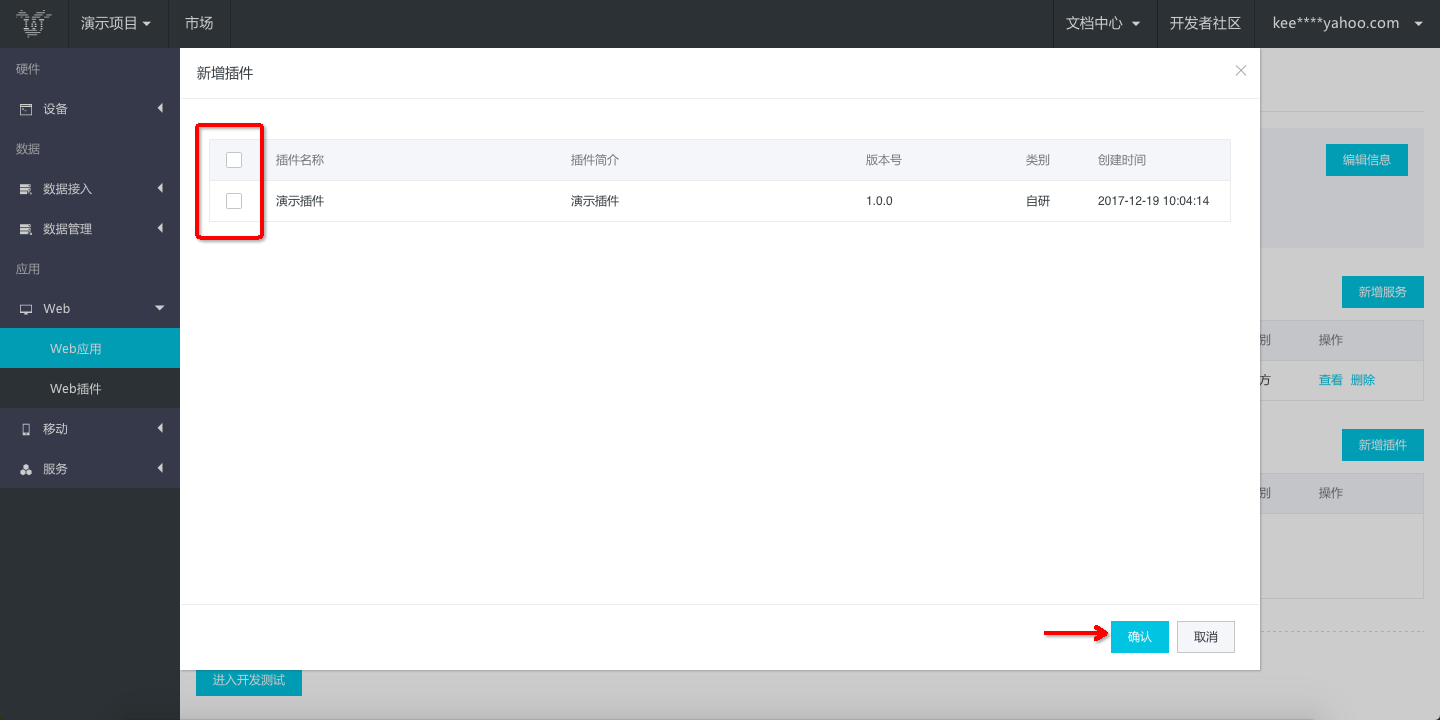Check the select-all checkbox in table header
The width and height of the screenshot is (1440, 720).
pos(234,160)
